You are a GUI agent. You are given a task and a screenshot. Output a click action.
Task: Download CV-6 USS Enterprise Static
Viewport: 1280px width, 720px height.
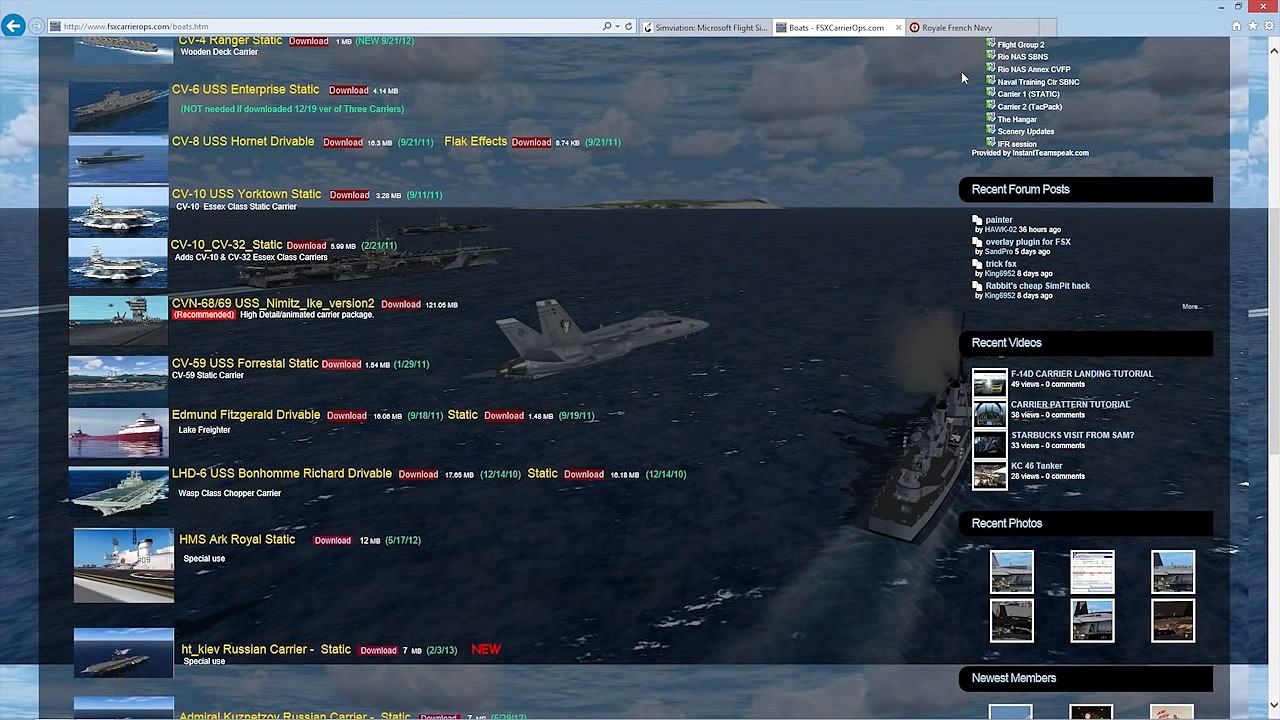pos(349,91)
